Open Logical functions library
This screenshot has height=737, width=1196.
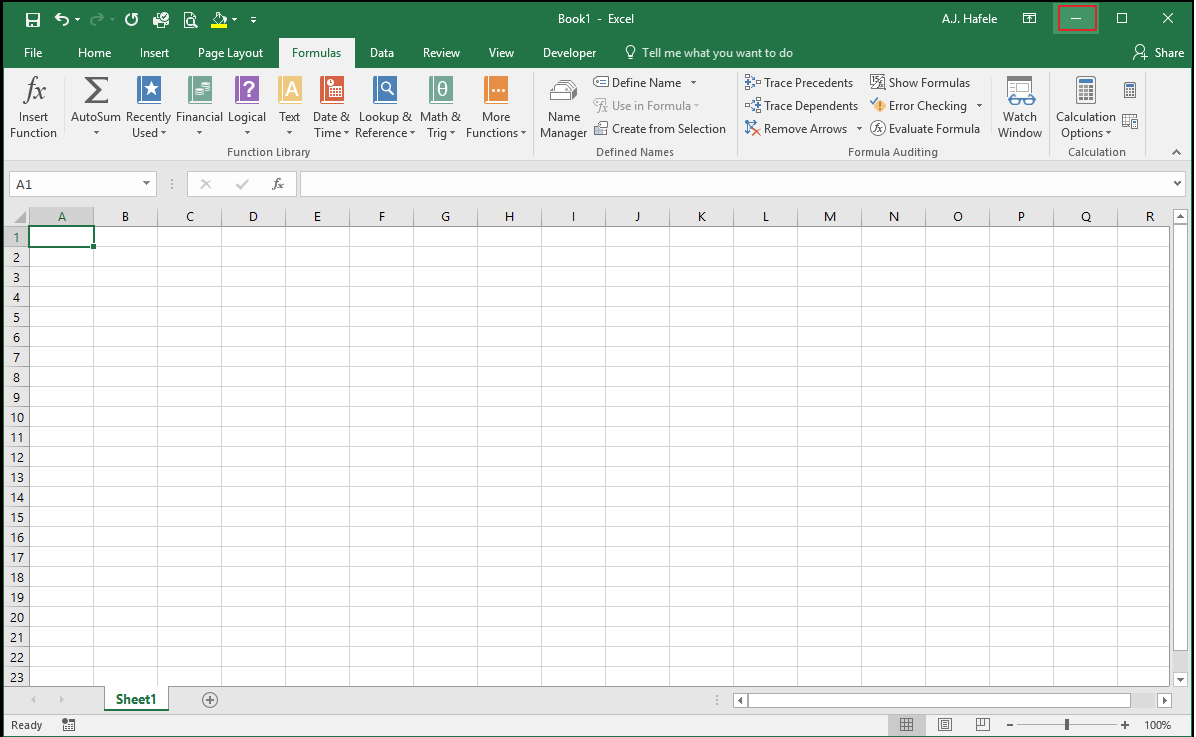[x=247, y=107]
